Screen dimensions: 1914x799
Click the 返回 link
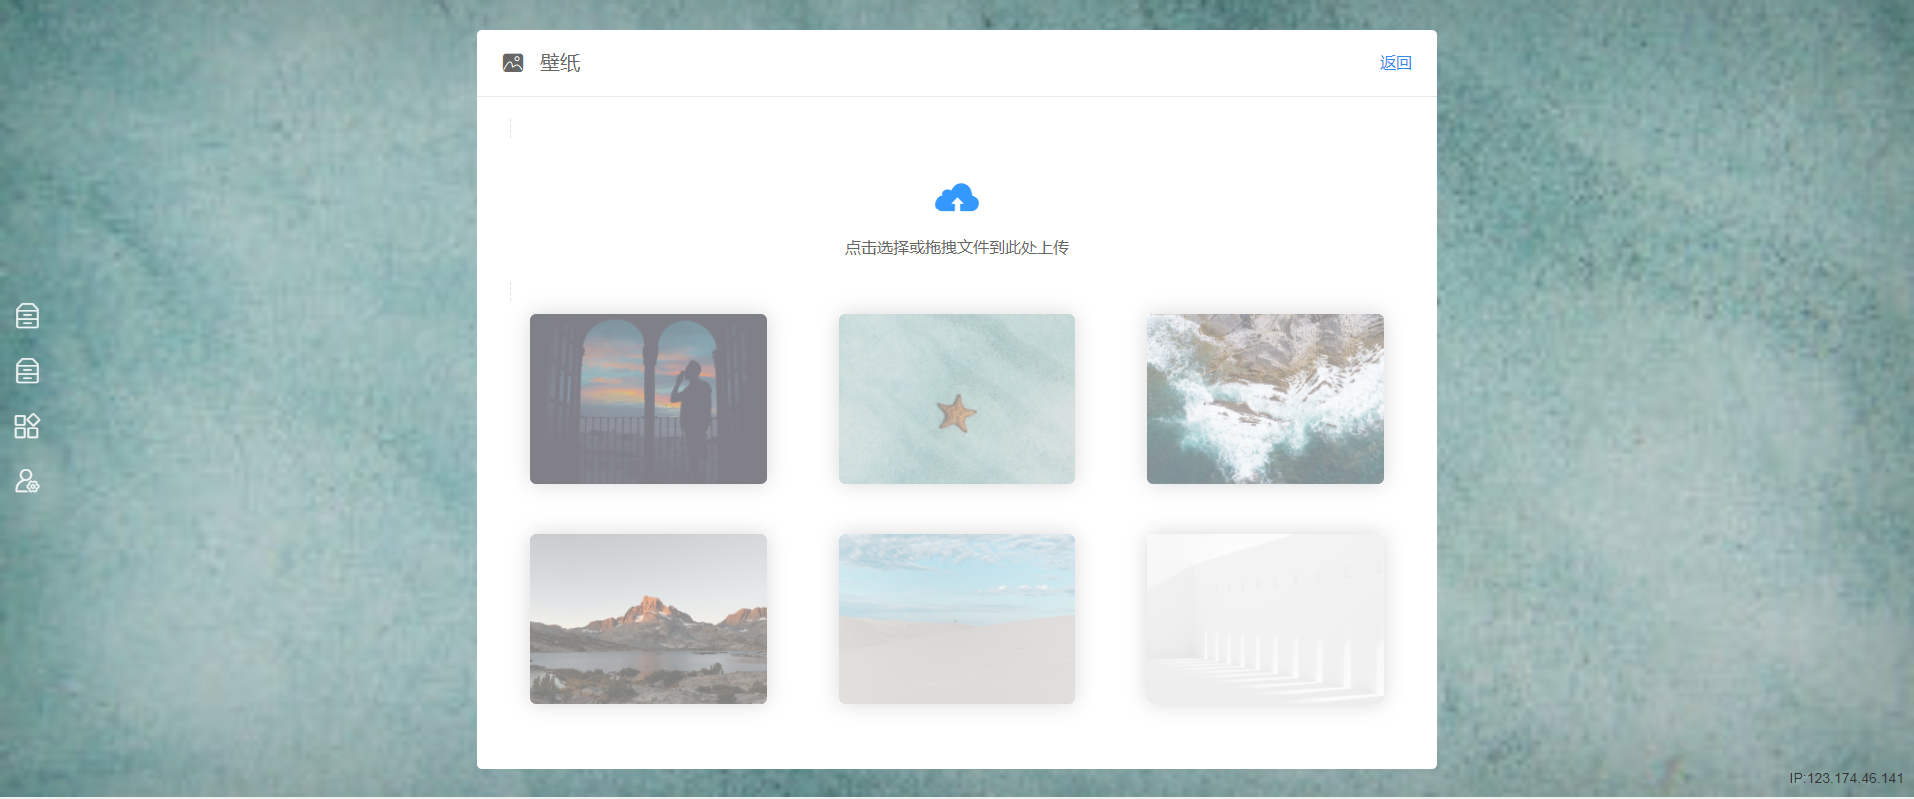1395,63
